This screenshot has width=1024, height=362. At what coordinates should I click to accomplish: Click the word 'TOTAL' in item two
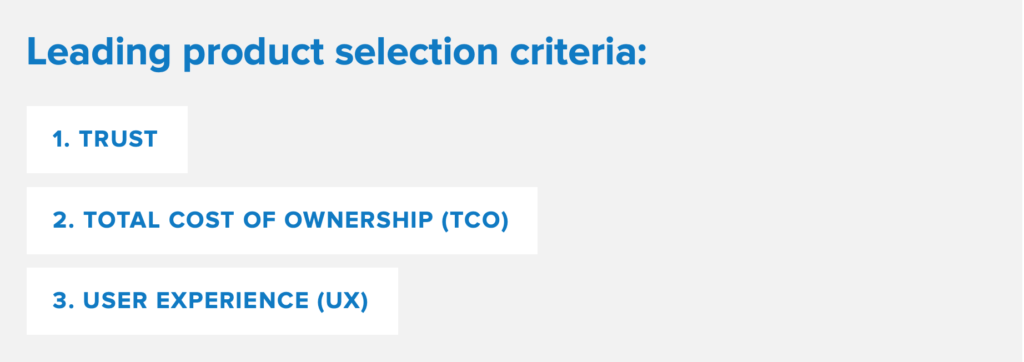(121, 220)
